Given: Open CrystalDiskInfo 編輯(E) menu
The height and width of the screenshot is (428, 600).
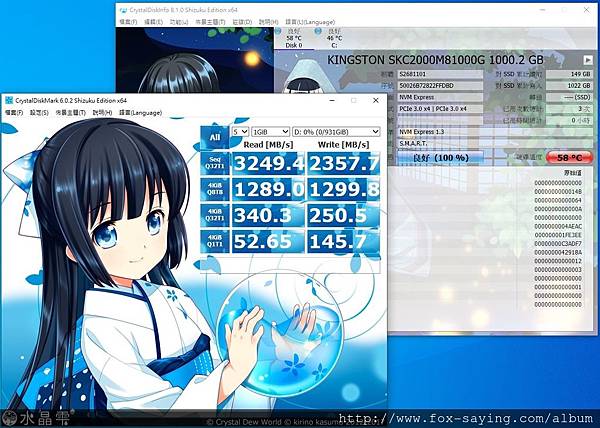Looking at the screenshot, I should [153, 22].
